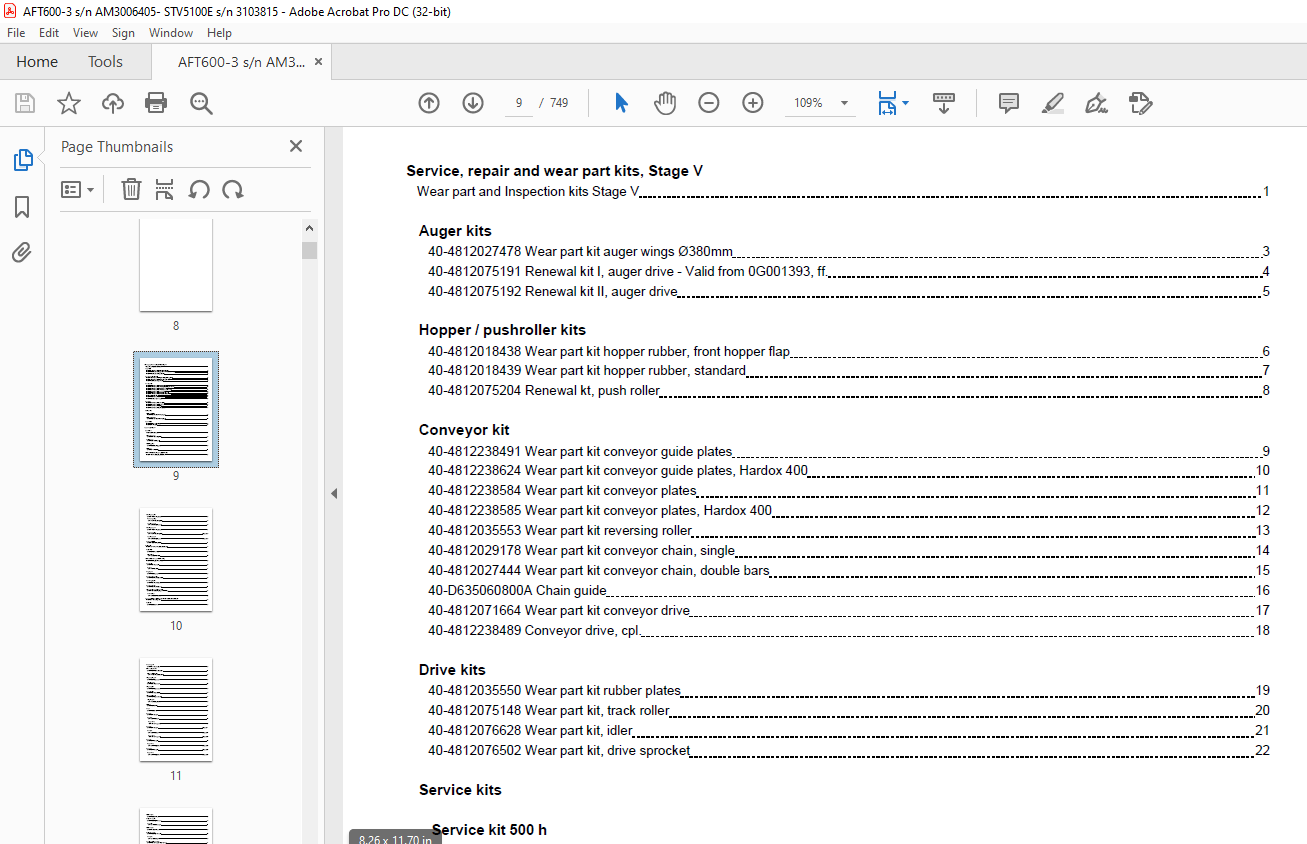Viewport: 1307px width, 844px height.
Task: Open Conveyor drive, cpl. entry
Action: pyautogui.click(x=848, y=631)
